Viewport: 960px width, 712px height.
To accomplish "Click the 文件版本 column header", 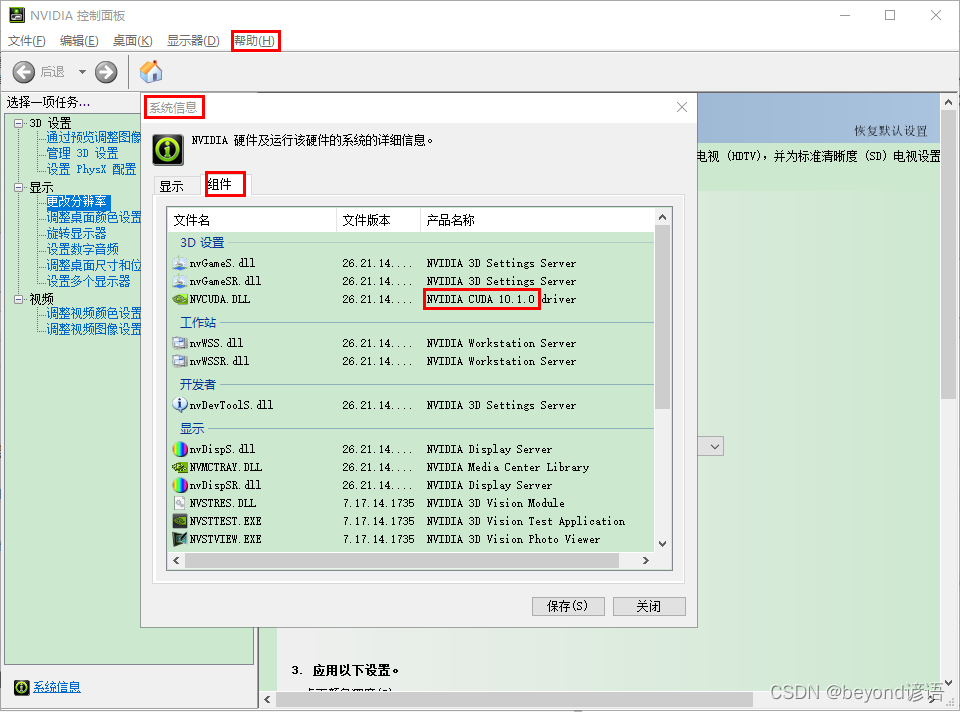I will click(x=378, y=220).
